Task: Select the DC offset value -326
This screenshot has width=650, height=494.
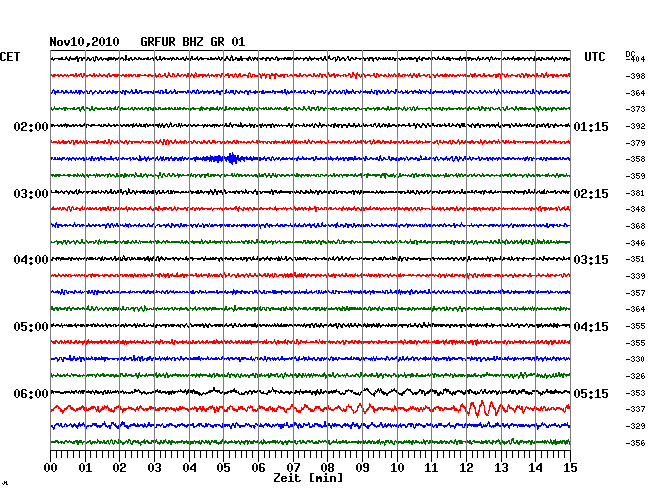Action: coord(635,376)
